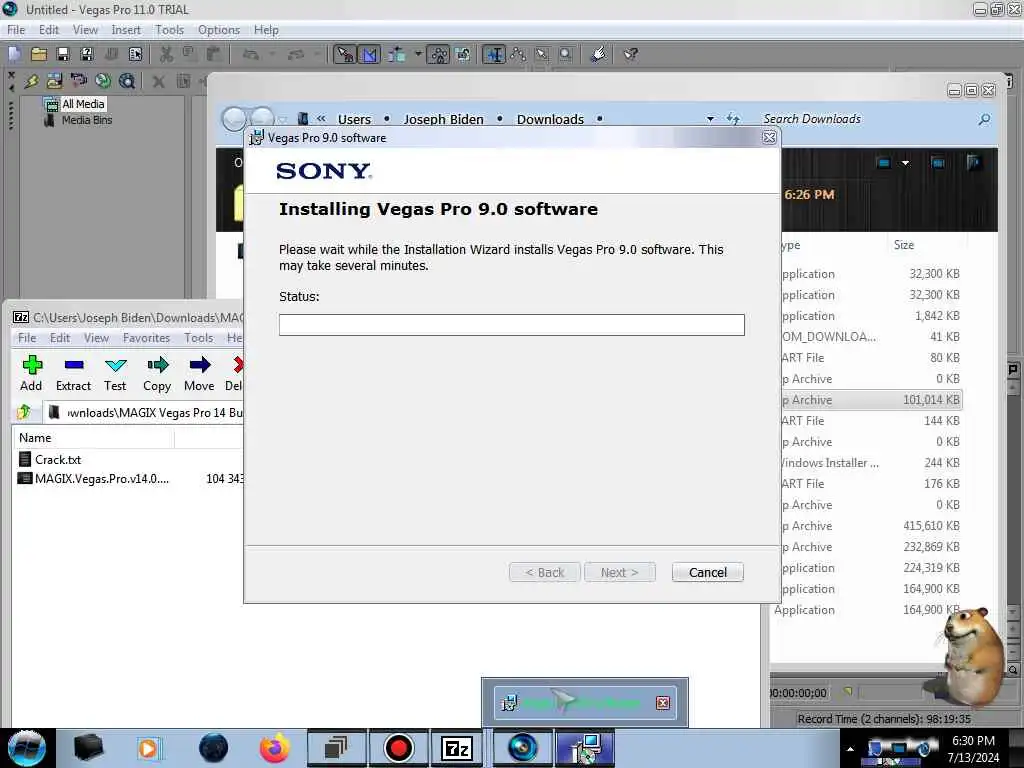This screenshot has height=768, width=1024.
Task: Click the Move button in 7-Zip
Action: [199, 374]
